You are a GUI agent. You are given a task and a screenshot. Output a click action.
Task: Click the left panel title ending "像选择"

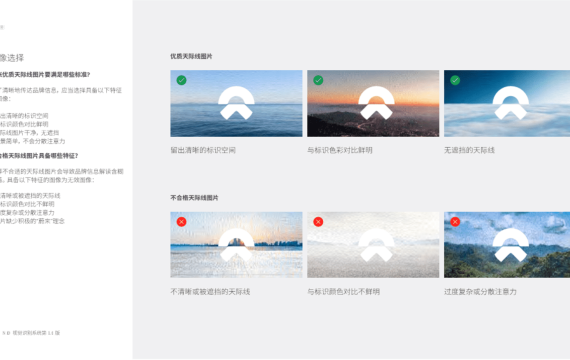pyautogui.click(x=12, y=58)
